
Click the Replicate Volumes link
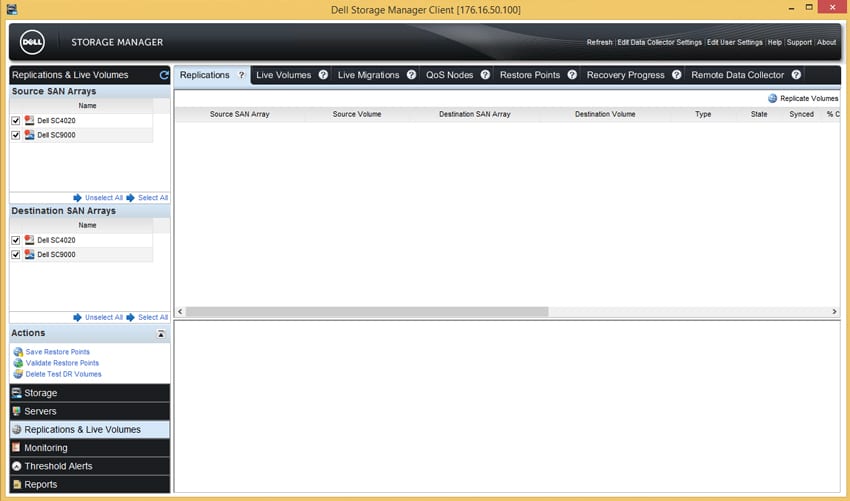point(809,98)
